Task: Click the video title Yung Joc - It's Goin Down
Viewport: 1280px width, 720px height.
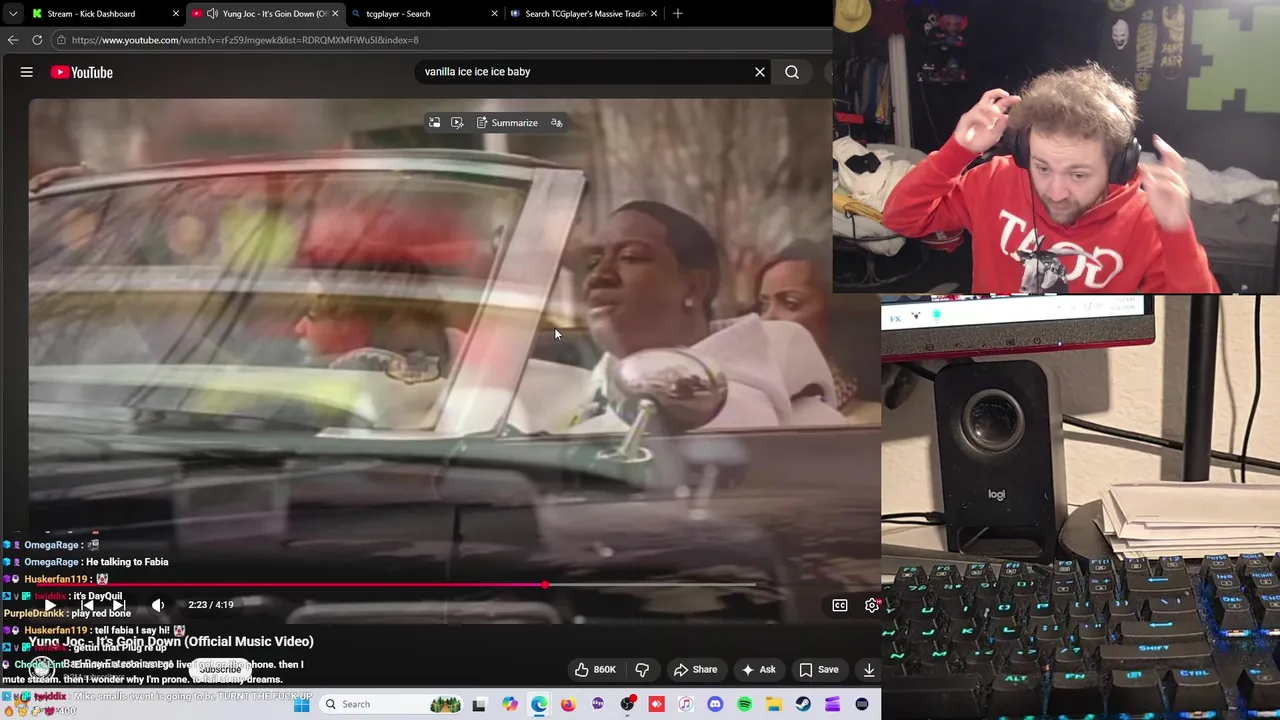Action: [x=171, y=641]
